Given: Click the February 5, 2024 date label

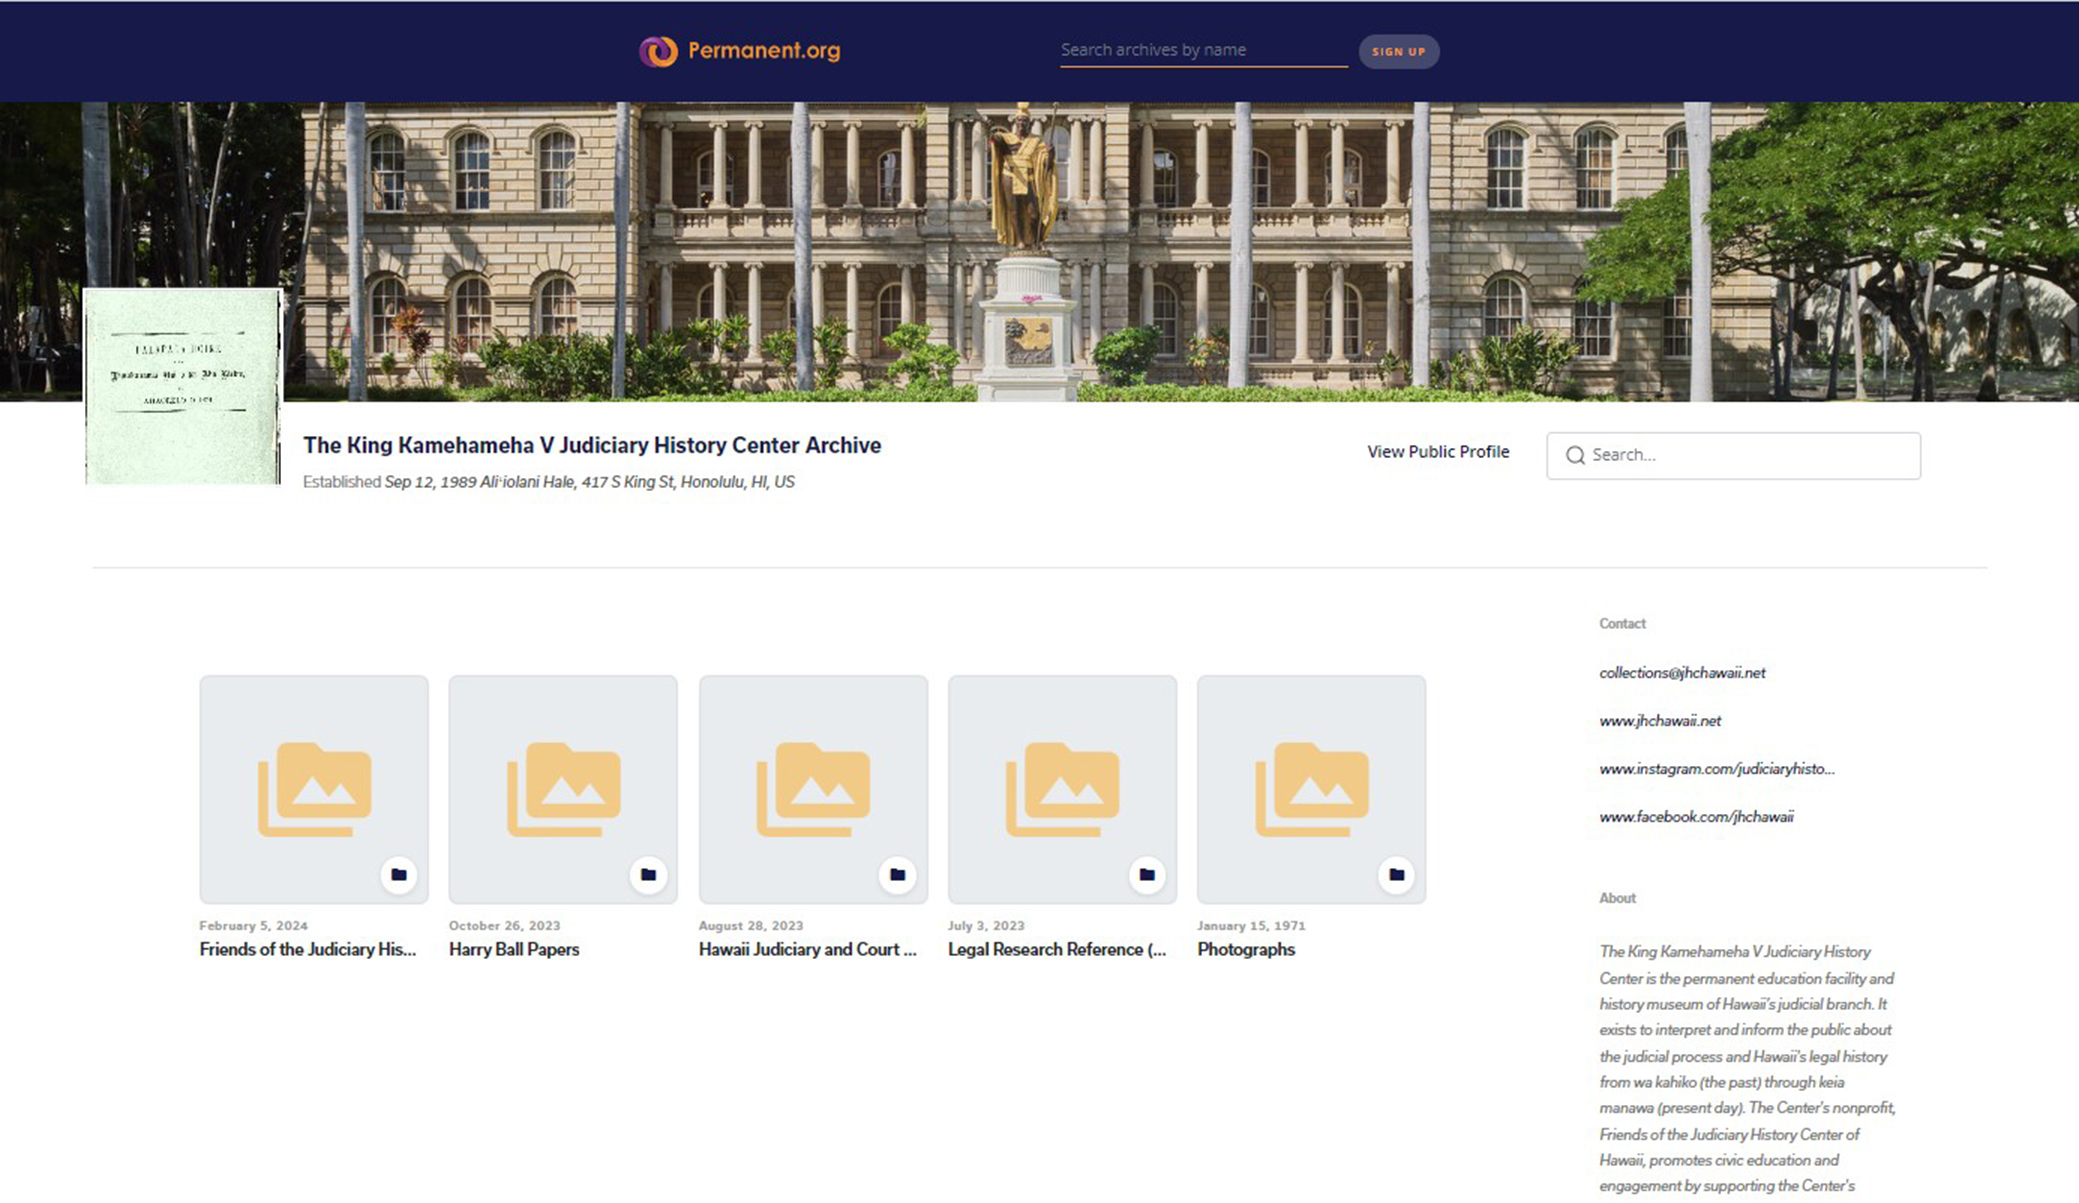Looking at the screenshot, I should [x=253, y=926].
